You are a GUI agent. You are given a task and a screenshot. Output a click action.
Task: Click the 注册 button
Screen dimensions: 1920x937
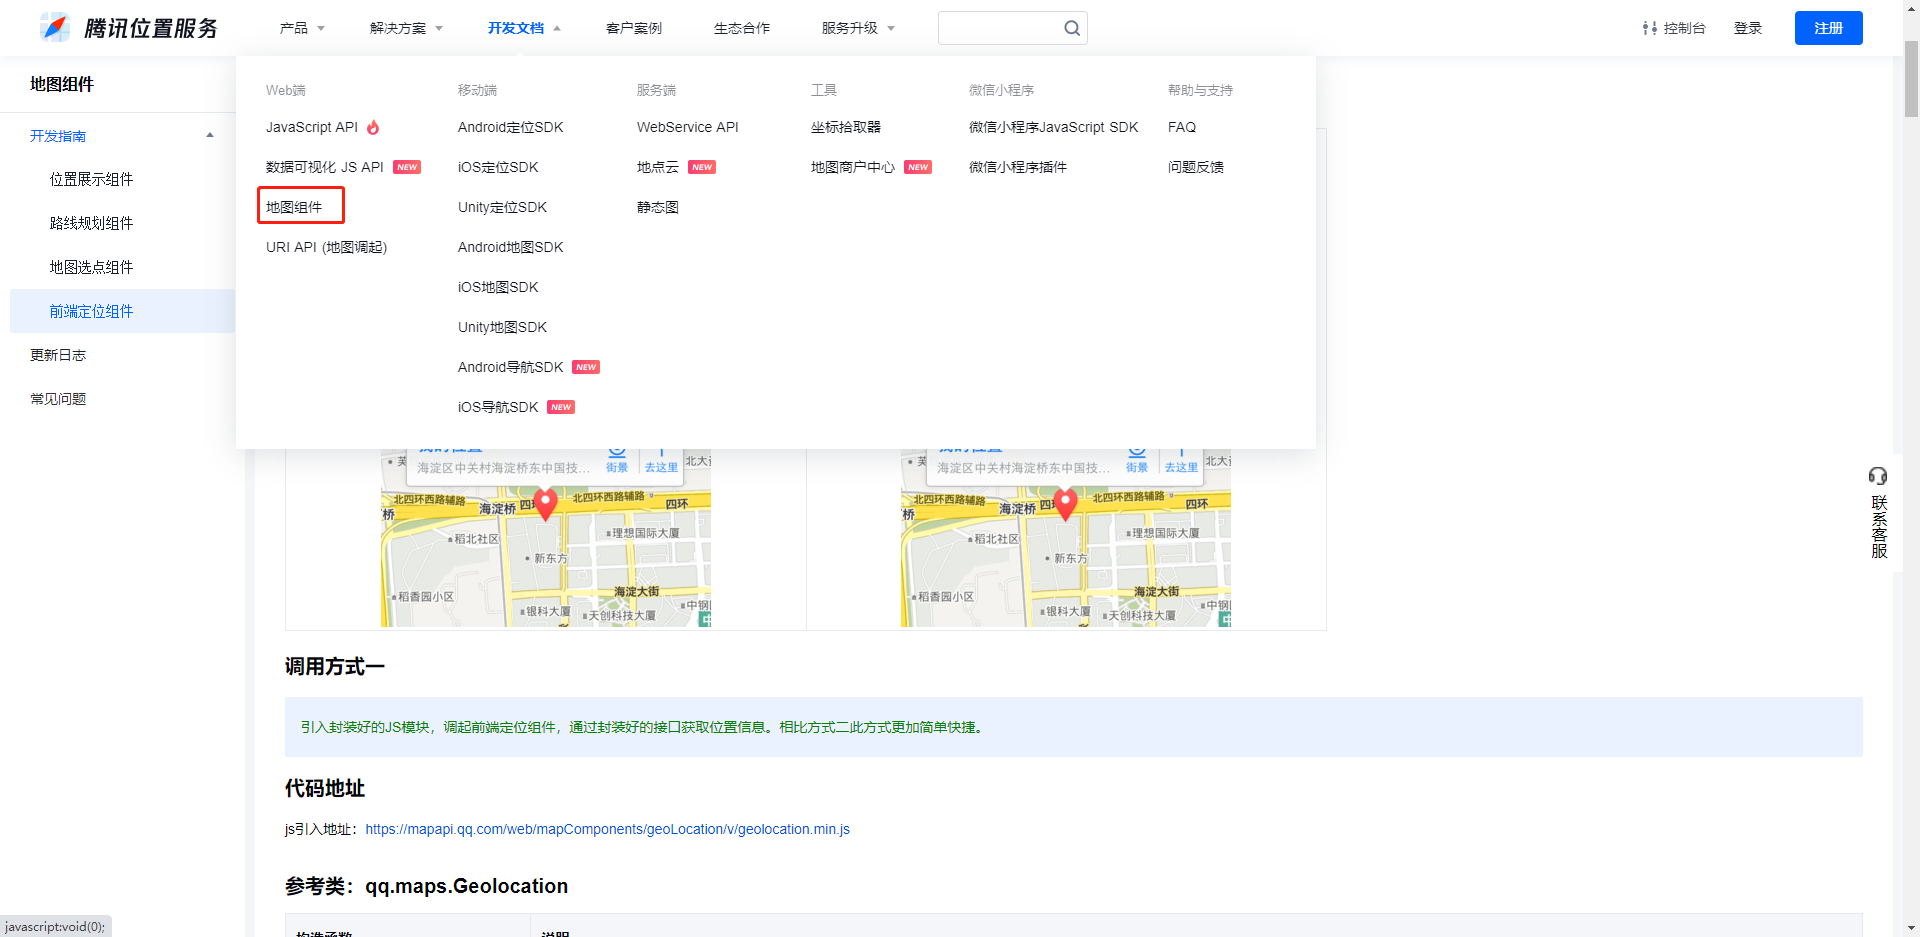coord(1828,27)
